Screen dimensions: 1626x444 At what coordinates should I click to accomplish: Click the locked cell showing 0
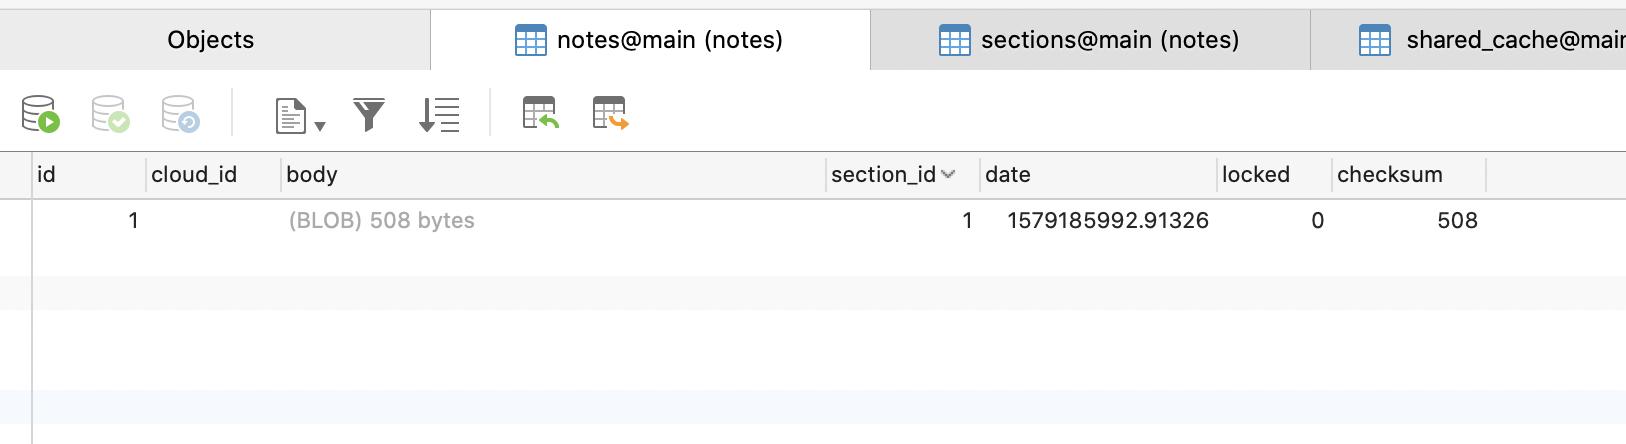[1274, 220]
